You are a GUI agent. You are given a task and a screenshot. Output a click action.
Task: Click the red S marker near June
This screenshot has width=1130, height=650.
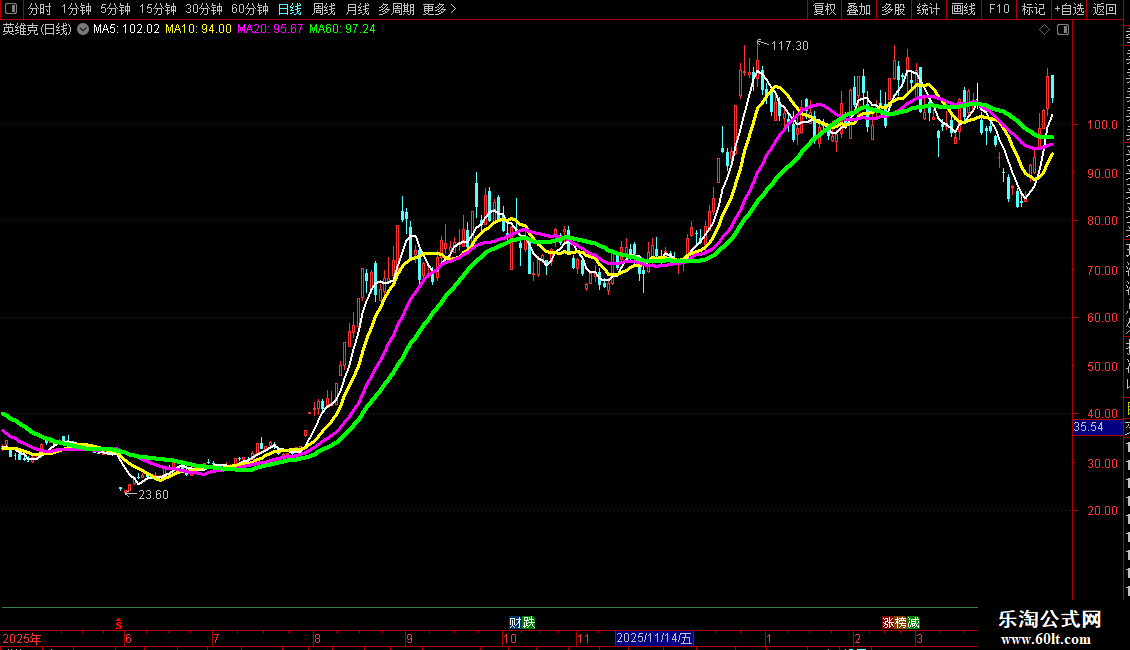click(119, 624)
